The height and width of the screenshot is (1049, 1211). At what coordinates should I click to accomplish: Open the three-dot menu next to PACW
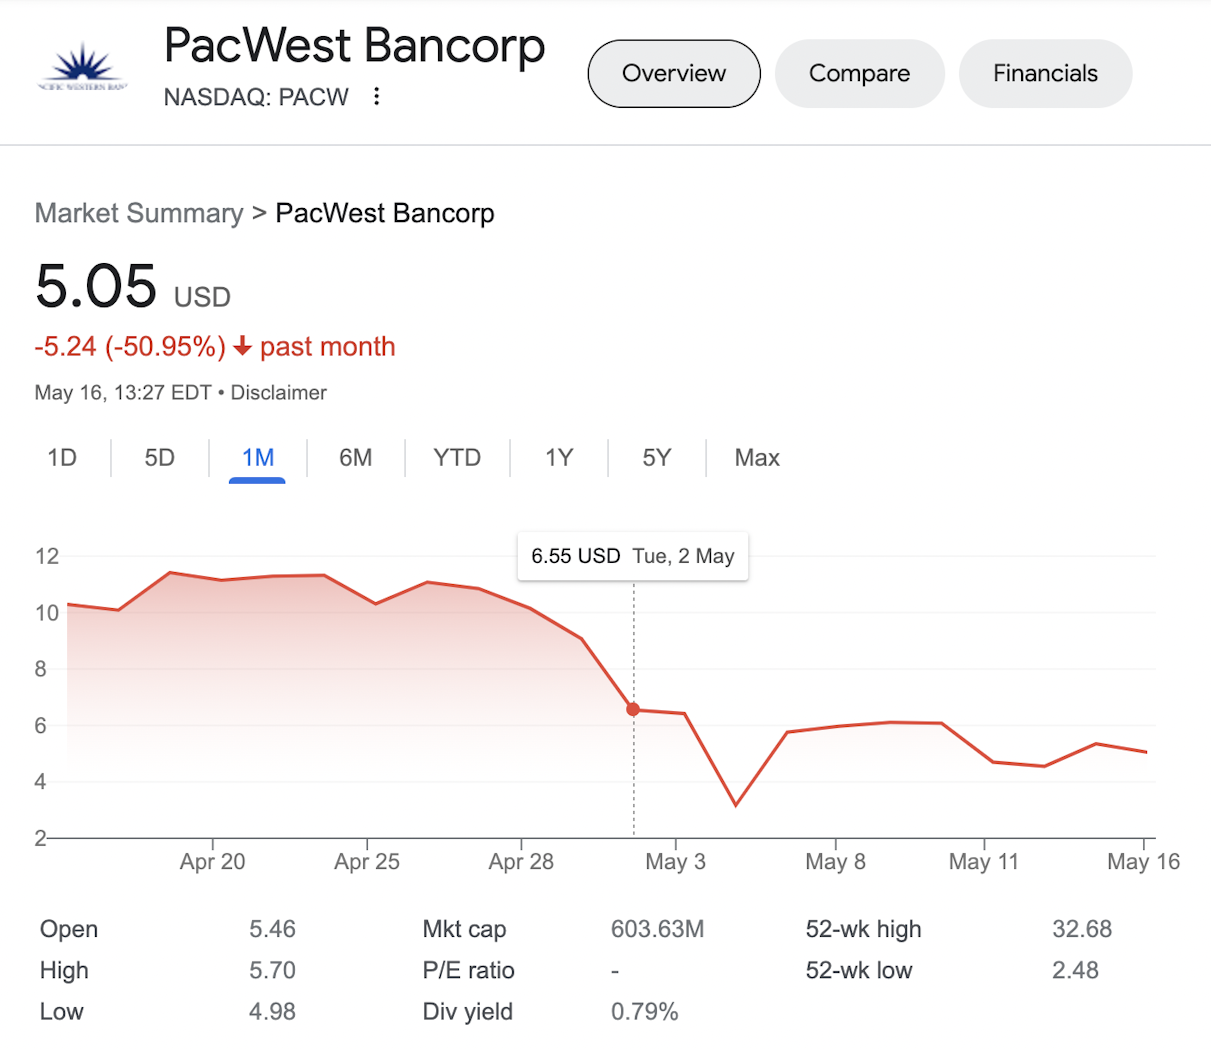click(376, 96)
